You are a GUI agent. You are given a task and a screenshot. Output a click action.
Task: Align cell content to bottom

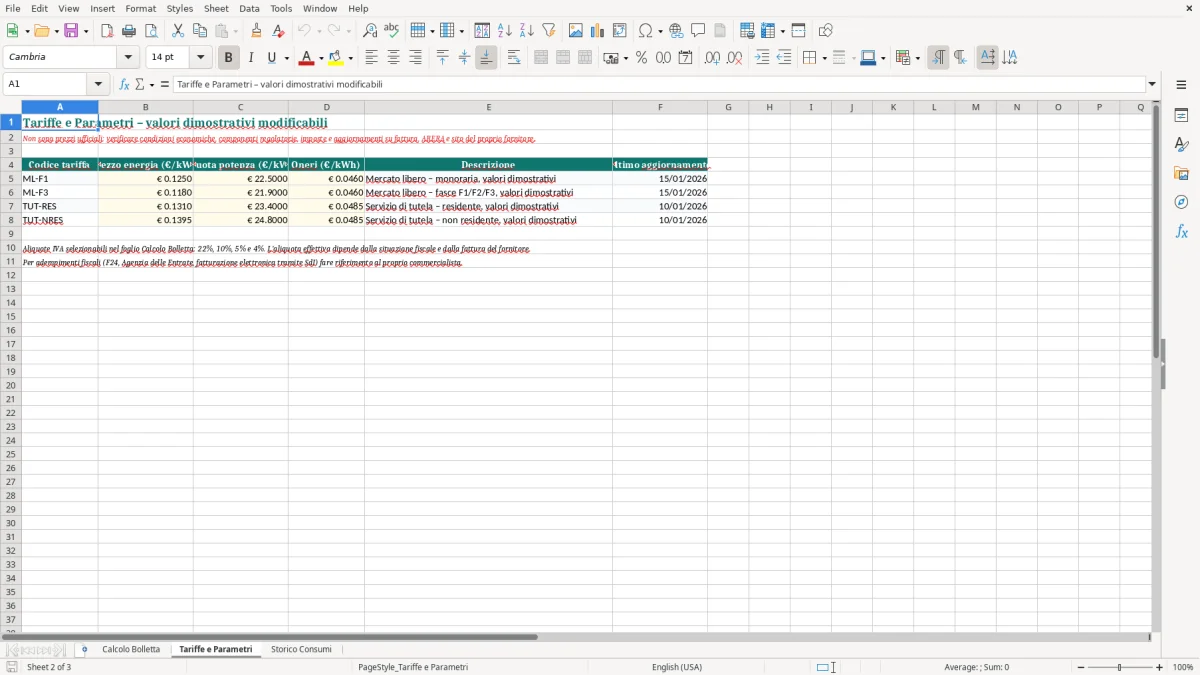[486, 58]
